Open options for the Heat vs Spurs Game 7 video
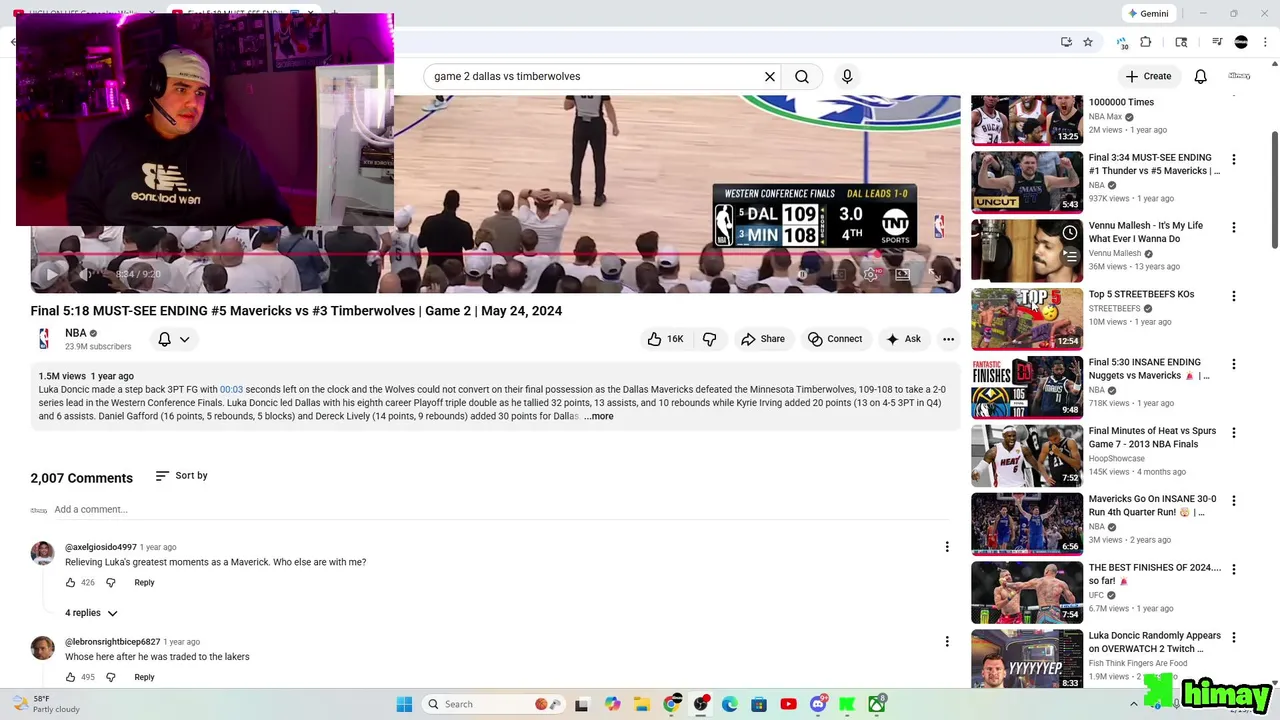 point(1234,433)
